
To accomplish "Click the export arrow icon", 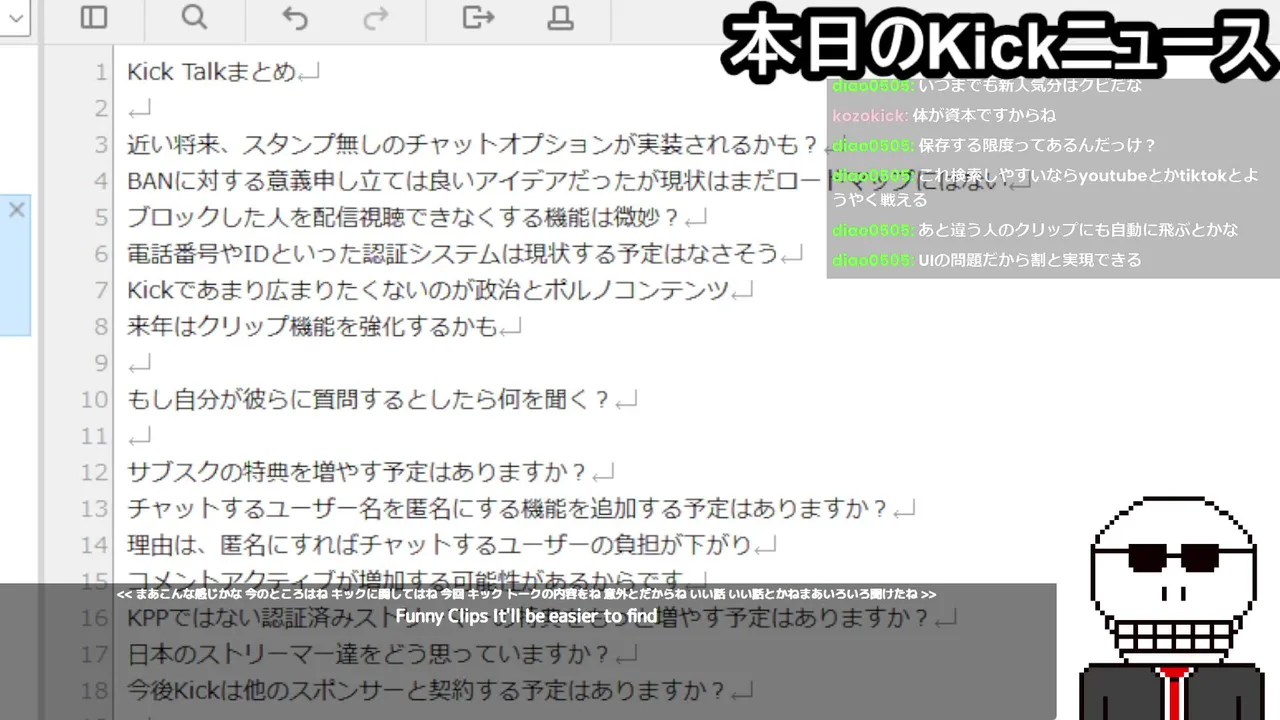I will tap(479, 17).
